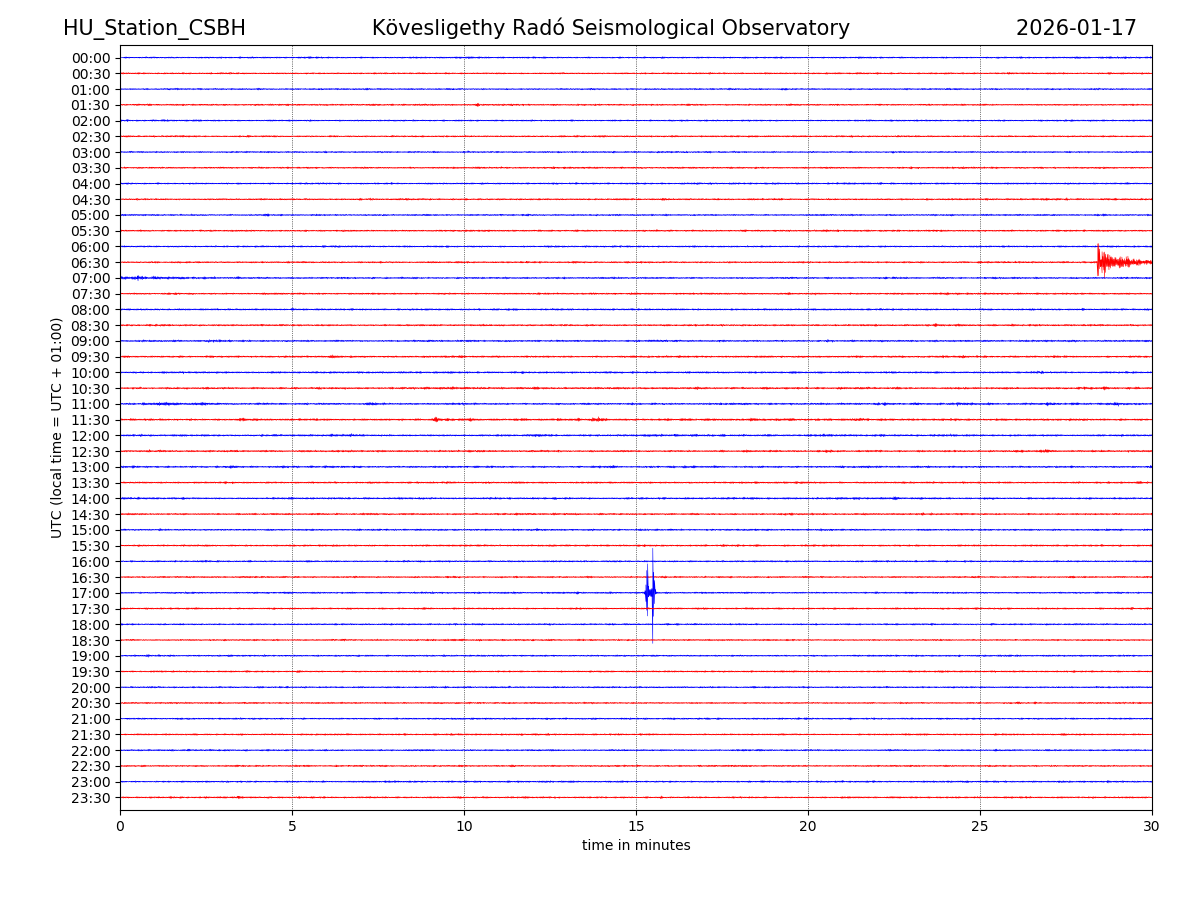Screen dimensions: 1200x900
Task: Select the HU_Station_CSBH station label
Action: pyautogui.click(x=154, y=28)
